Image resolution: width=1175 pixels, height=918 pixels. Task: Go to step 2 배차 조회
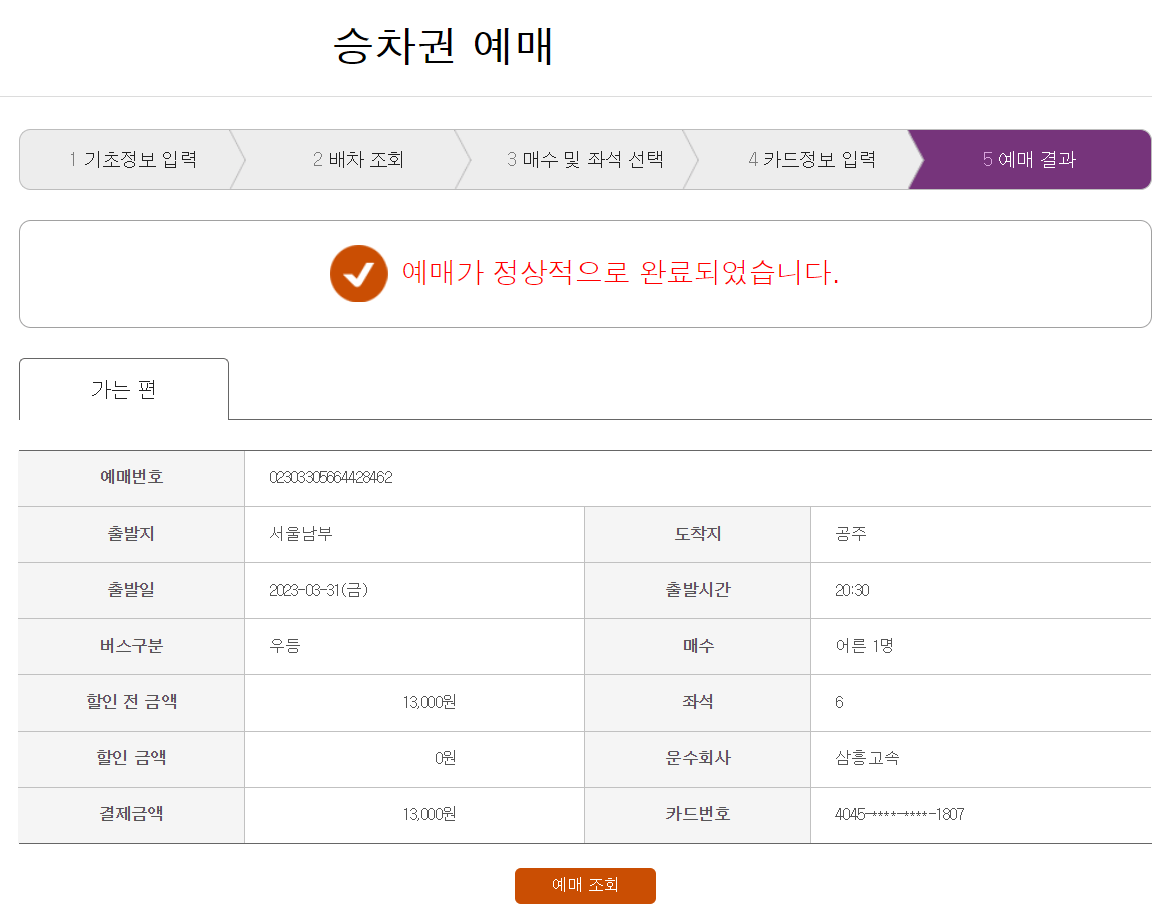[x=358, y=160]
